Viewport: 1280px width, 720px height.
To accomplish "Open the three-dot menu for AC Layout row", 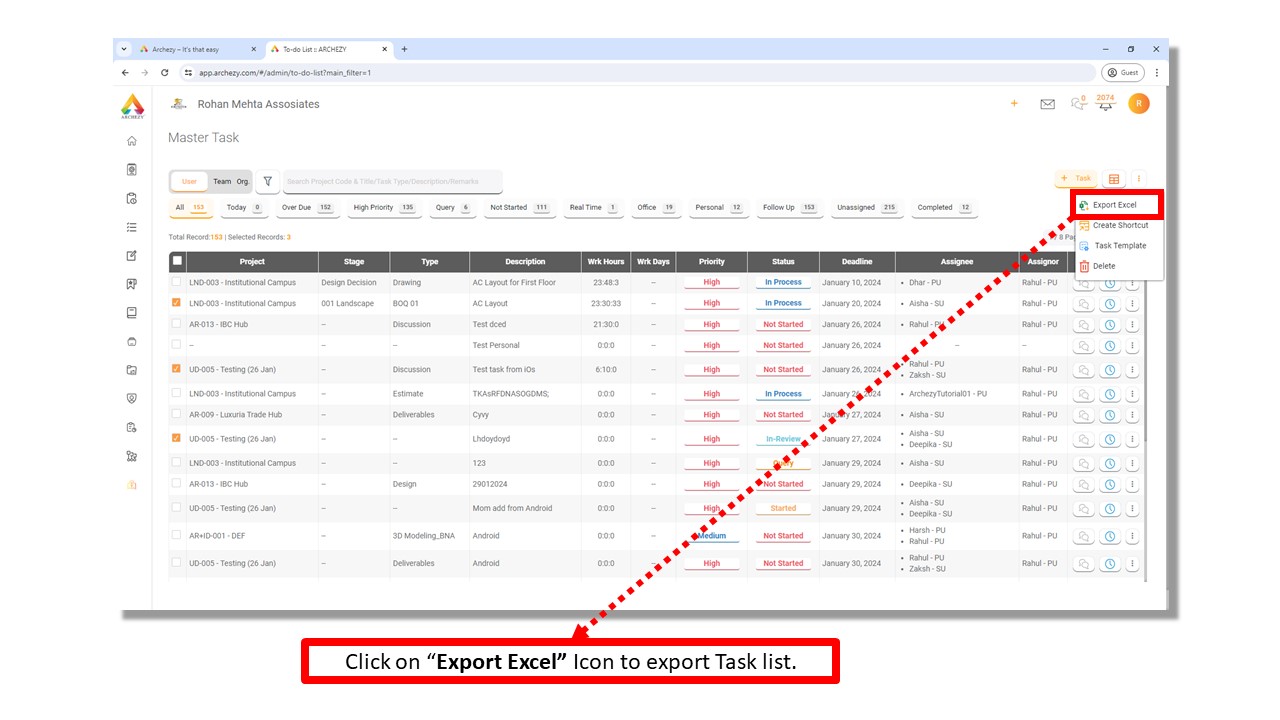I will coord(1132,303).
